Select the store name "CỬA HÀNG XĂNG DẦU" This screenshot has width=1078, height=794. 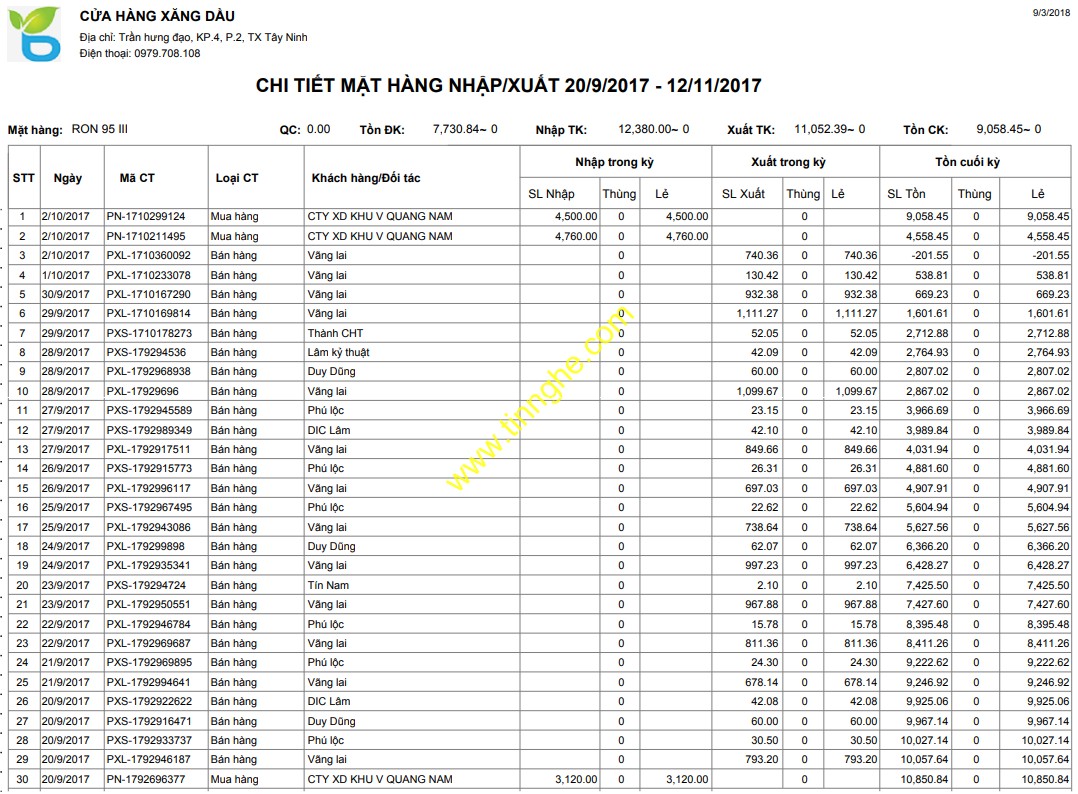click(x=157, y=16)
